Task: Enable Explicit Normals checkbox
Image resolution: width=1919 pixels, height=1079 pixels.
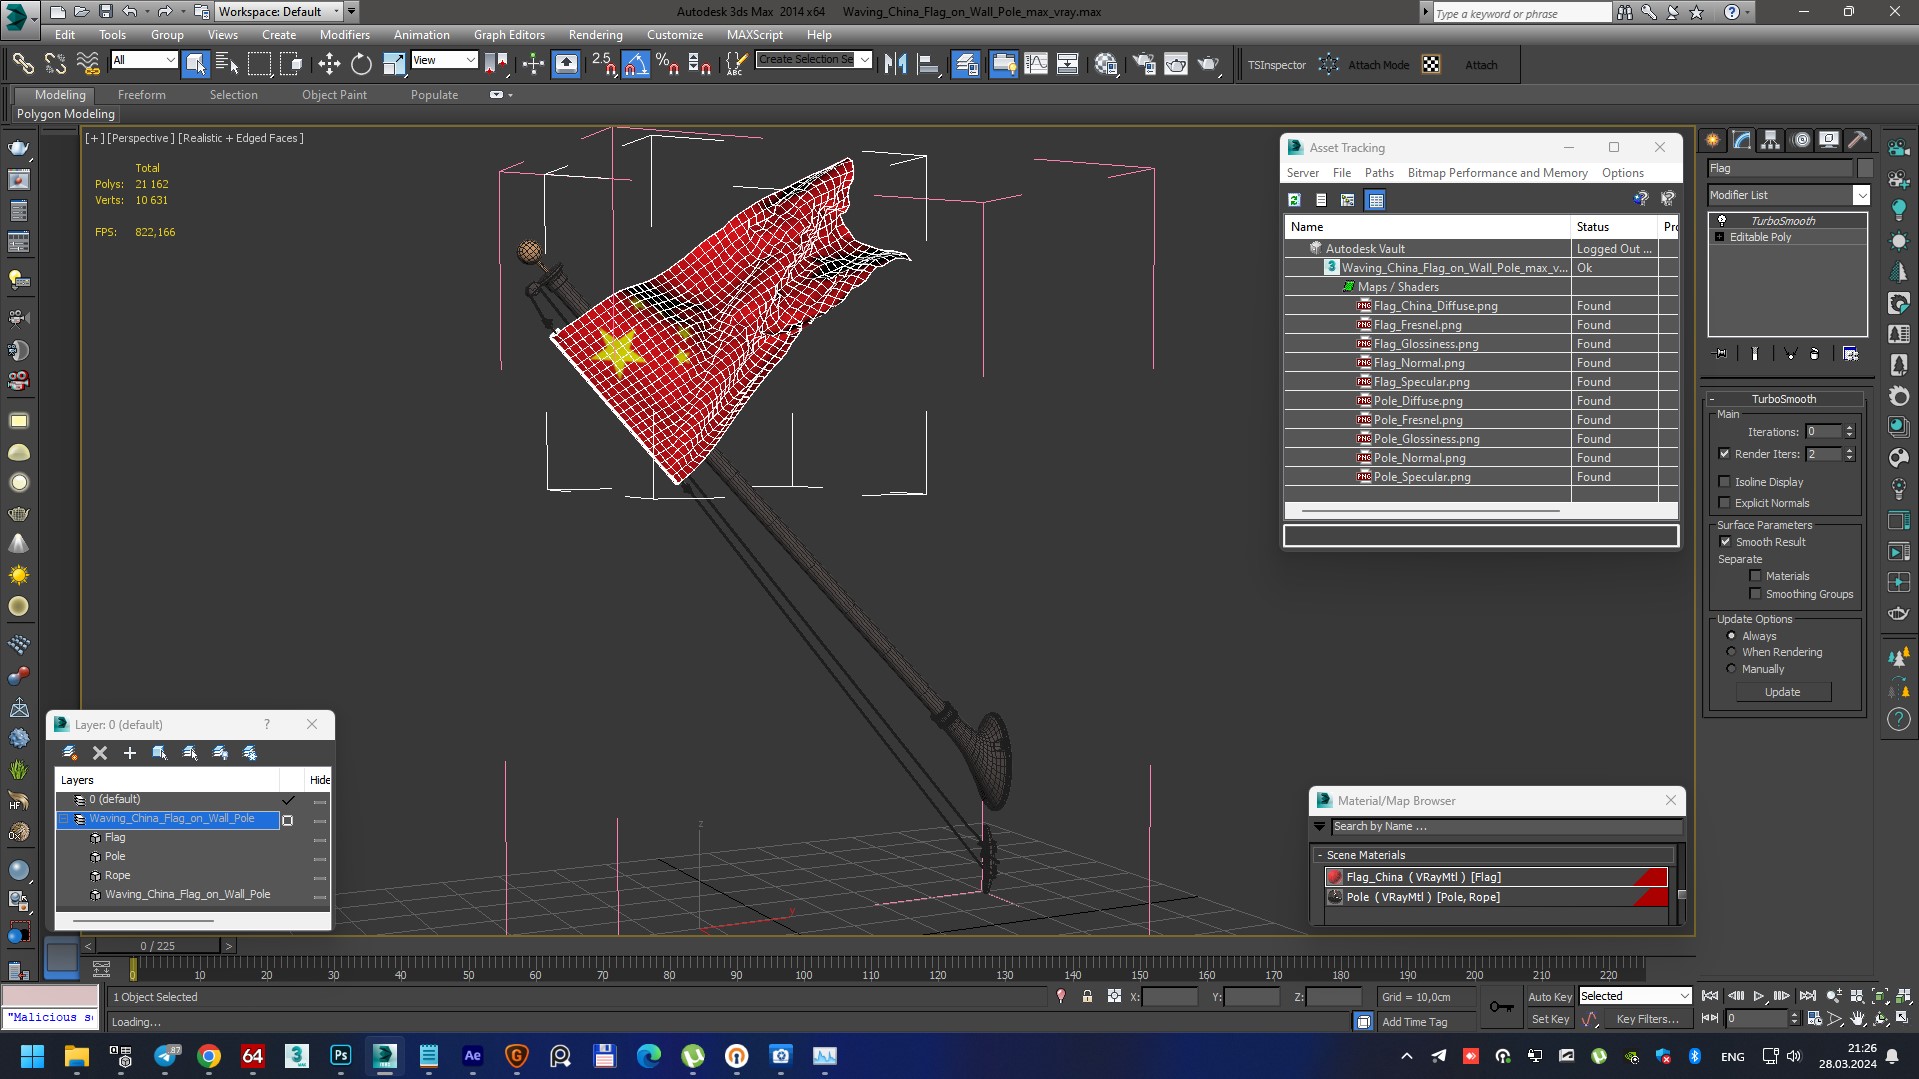Action: click(x=1724, y=503)
